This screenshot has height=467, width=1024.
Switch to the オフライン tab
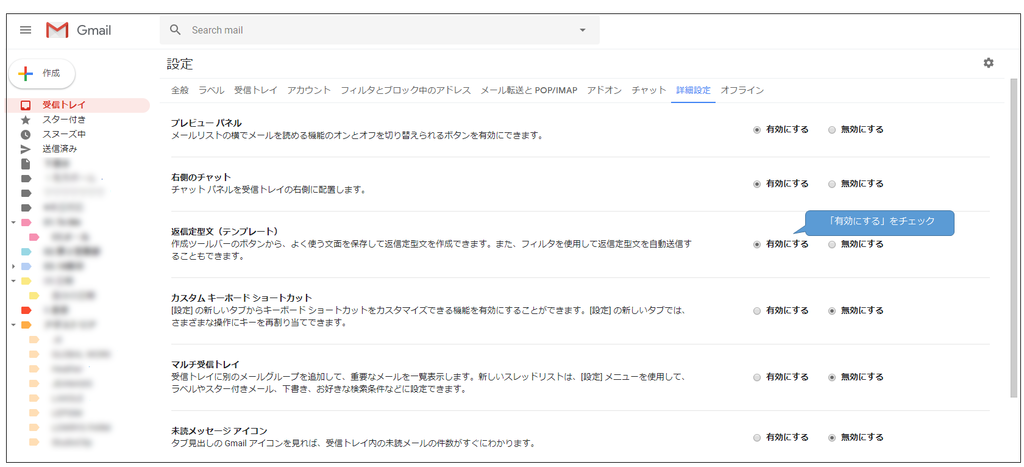point(742,90)
